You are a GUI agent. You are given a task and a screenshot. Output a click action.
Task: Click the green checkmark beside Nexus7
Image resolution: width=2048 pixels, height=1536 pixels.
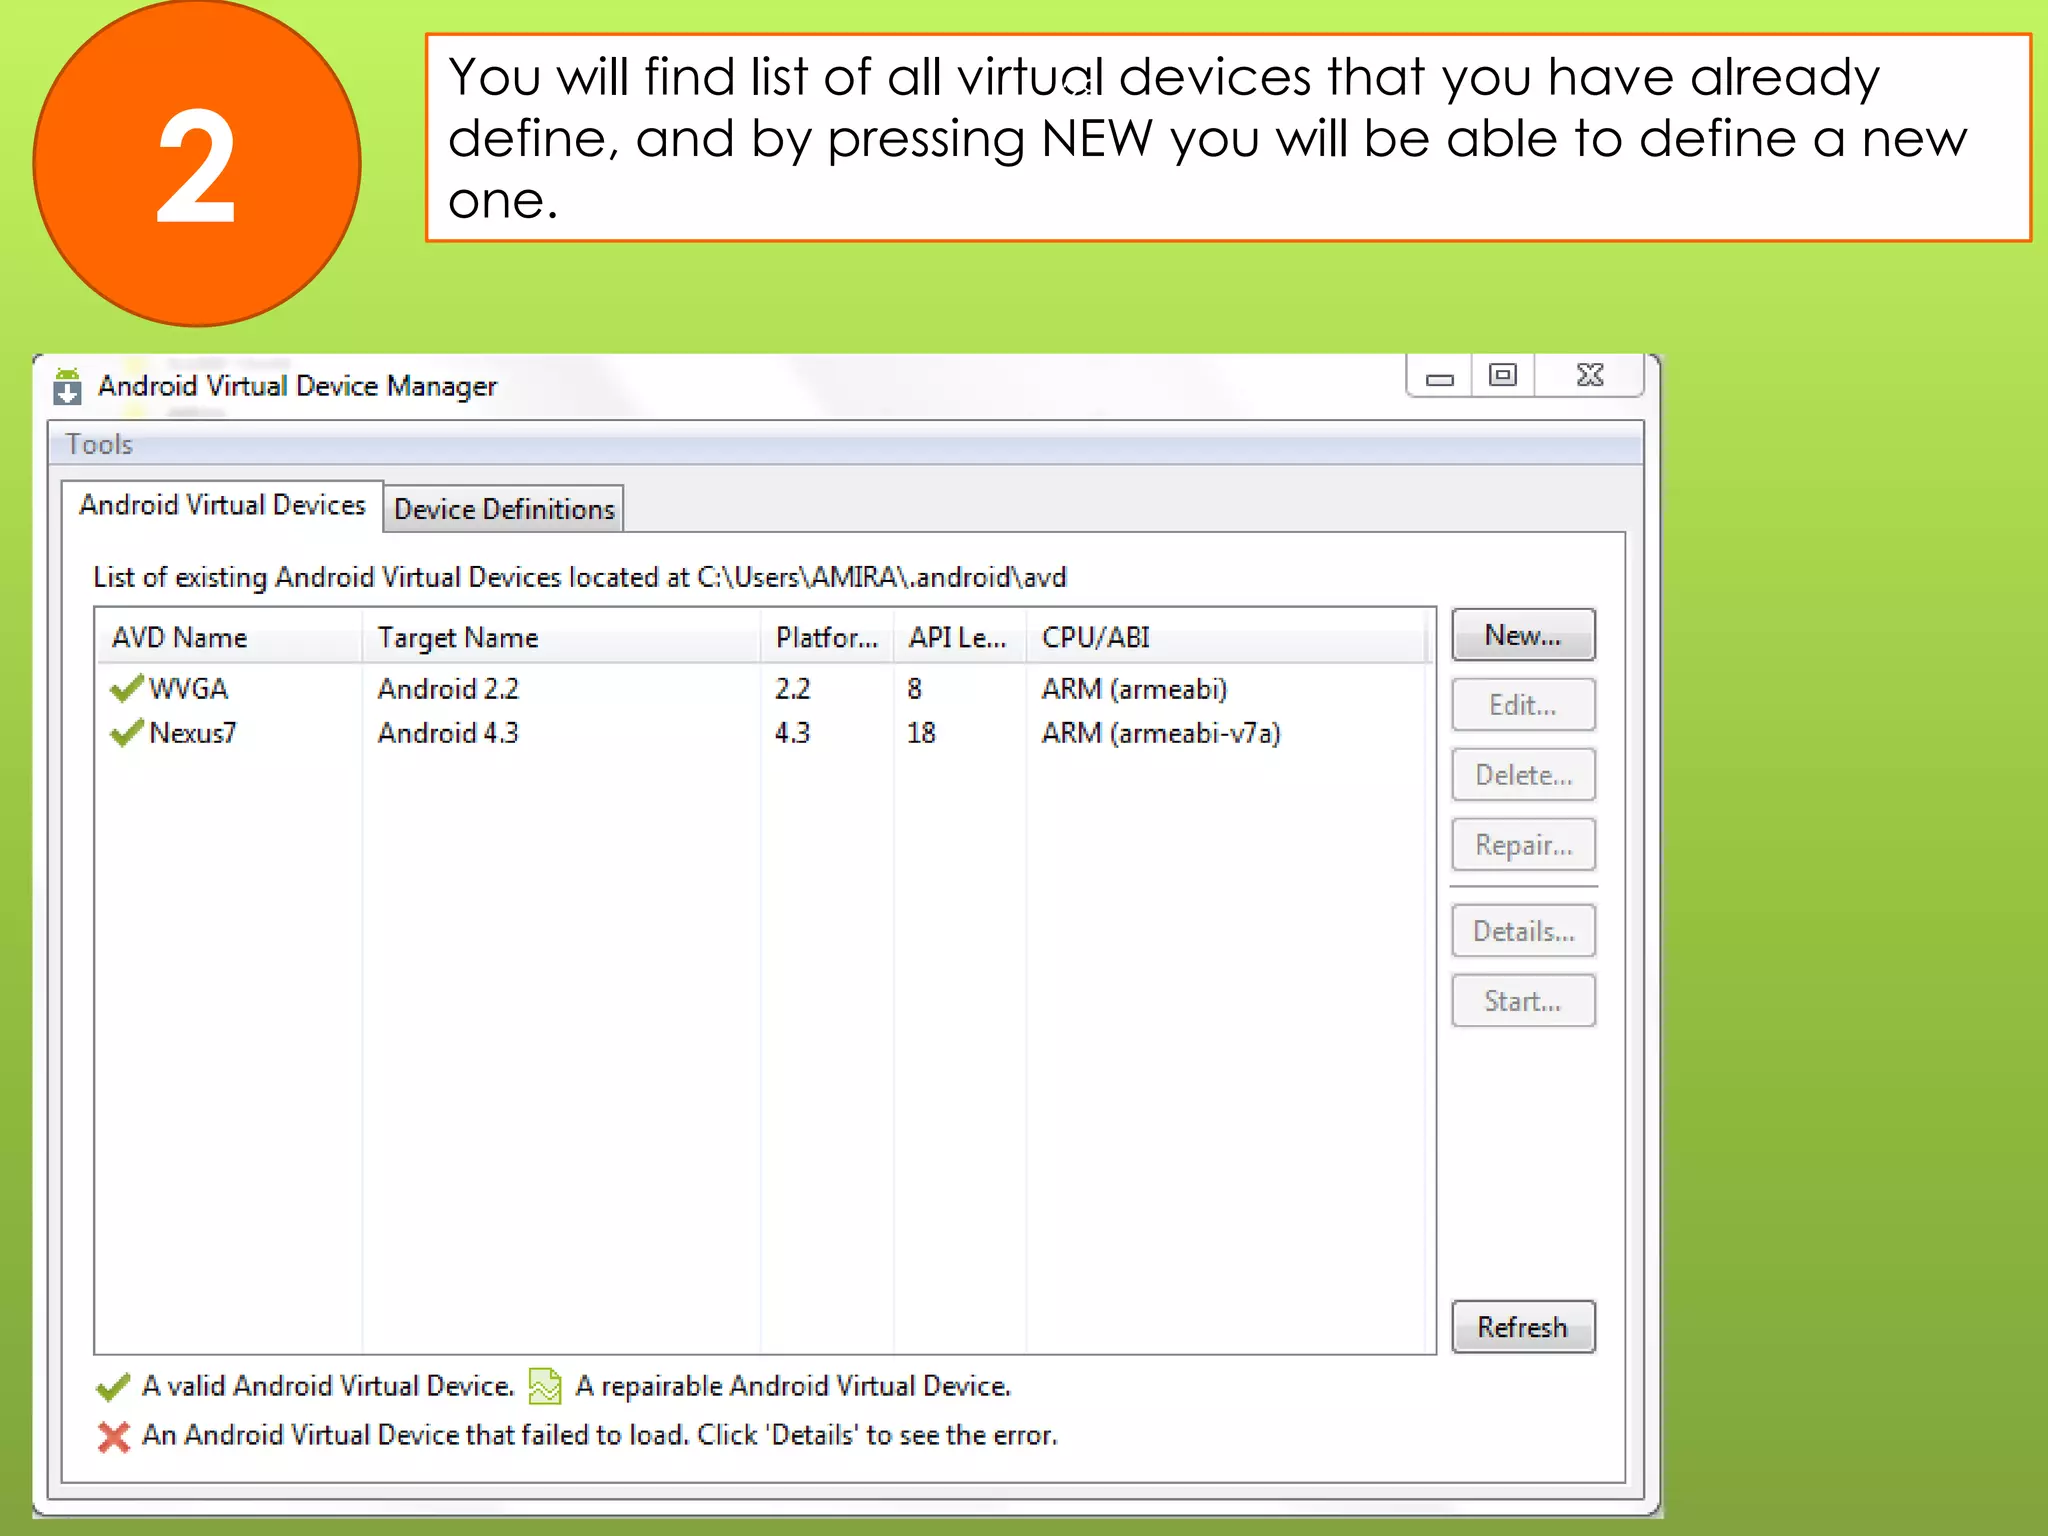pyautogui.click(x=126, y=733)
